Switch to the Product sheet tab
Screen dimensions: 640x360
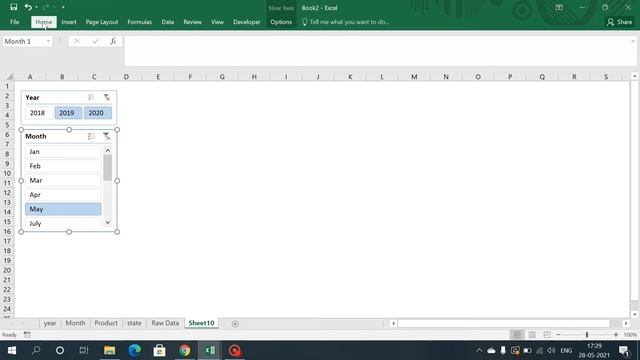point(106,323)
